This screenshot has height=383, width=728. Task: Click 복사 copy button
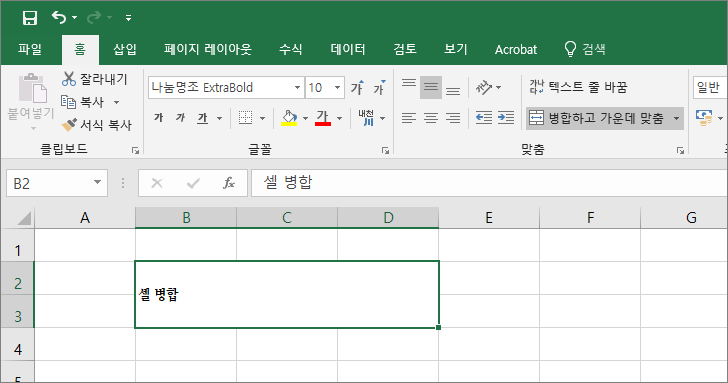(x=83, y=102)
